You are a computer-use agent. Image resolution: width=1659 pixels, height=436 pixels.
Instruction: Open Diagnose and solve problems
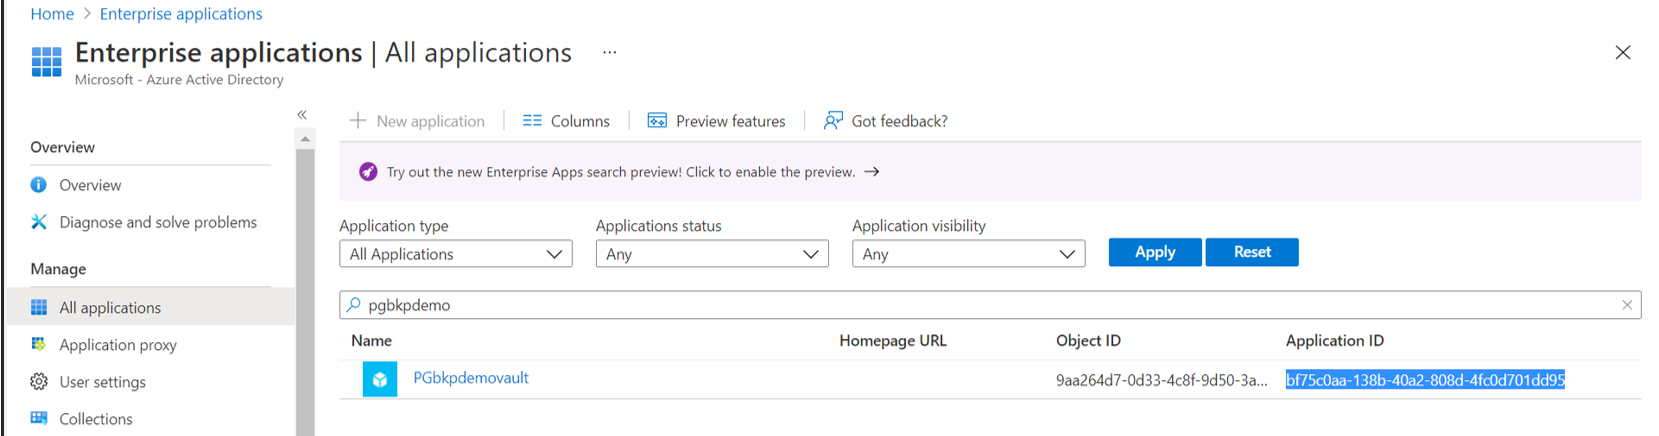[x=157, y=222]
